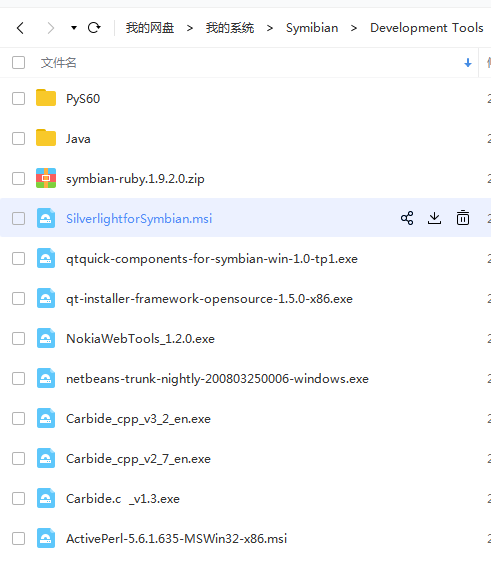Toggle the select-all checkbox beside 文件名
This screenshot has height=568, width=491.
pyautogui.click(x=18, y=62)
